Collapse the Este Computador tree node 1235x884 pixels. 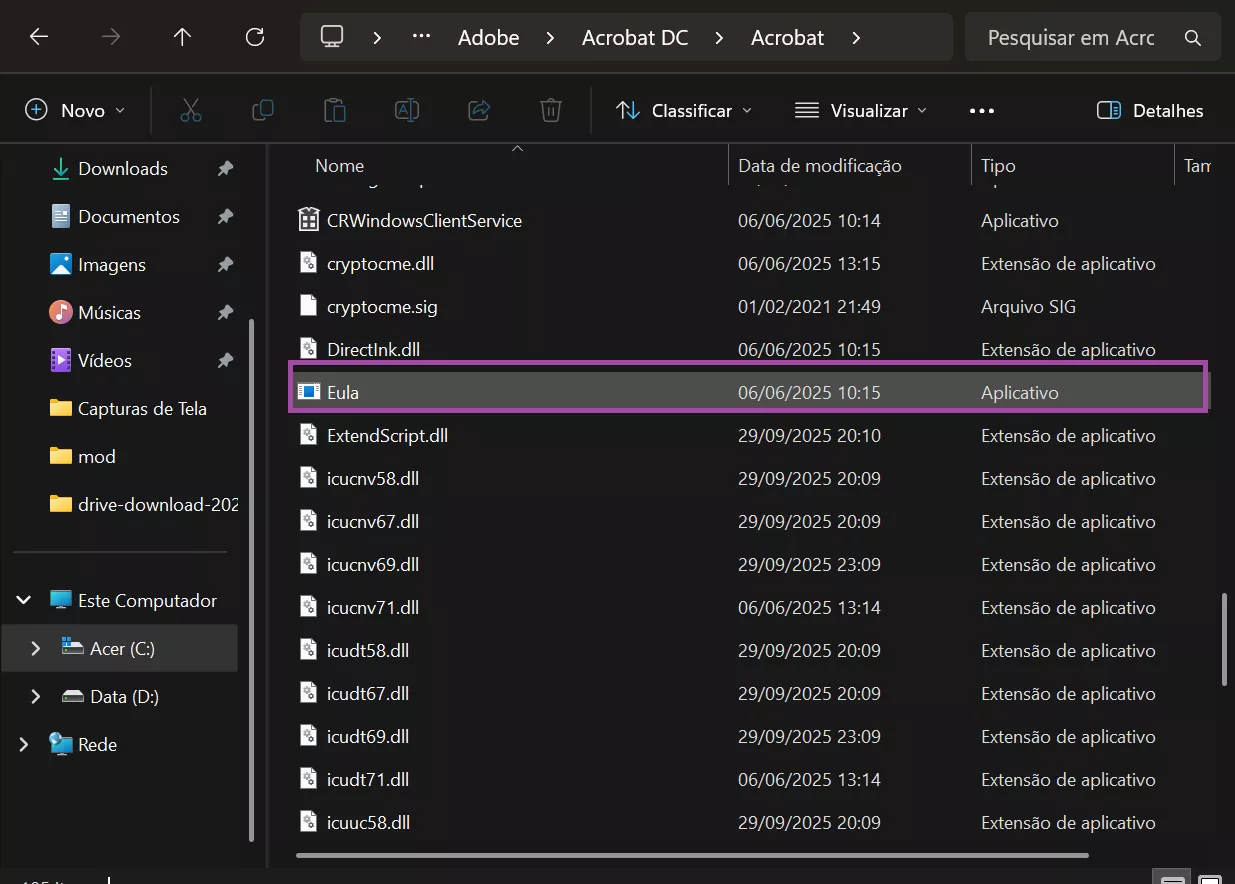click(24, 601)
